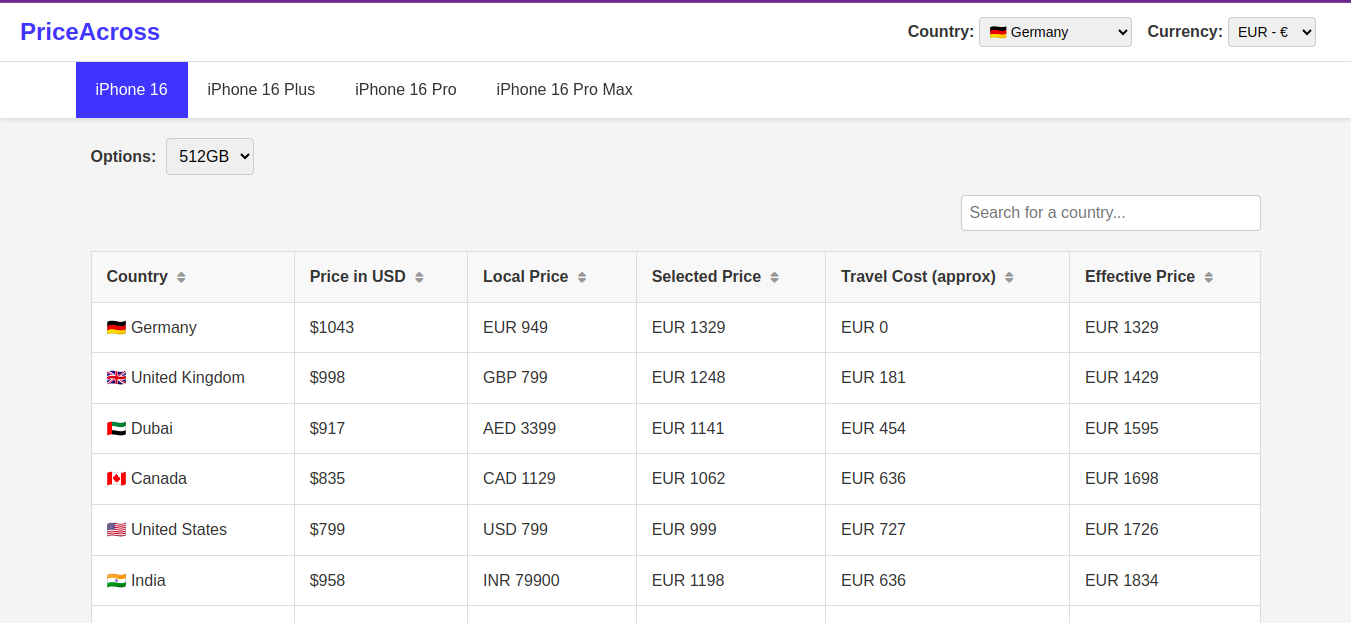The image size is (1351, 623).
Task: Click the EUR 1141 selected price cell
Action: (731, 429)
